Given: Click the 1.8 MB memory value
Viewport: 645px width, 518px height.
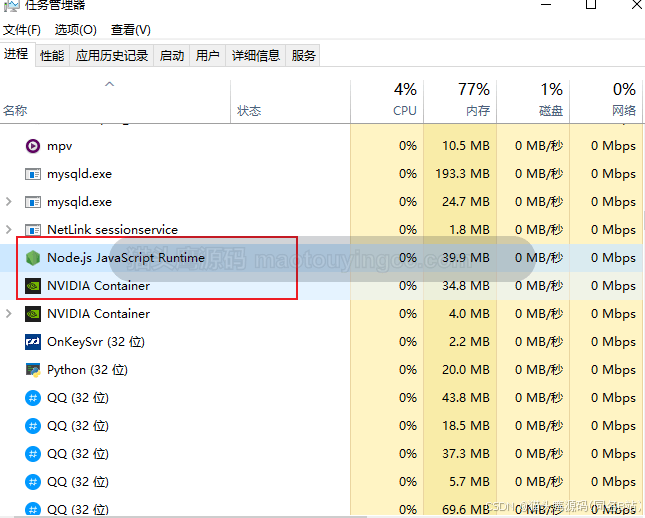Looking at the screenshot, I should pyautogui.click(x=469, y=230).
